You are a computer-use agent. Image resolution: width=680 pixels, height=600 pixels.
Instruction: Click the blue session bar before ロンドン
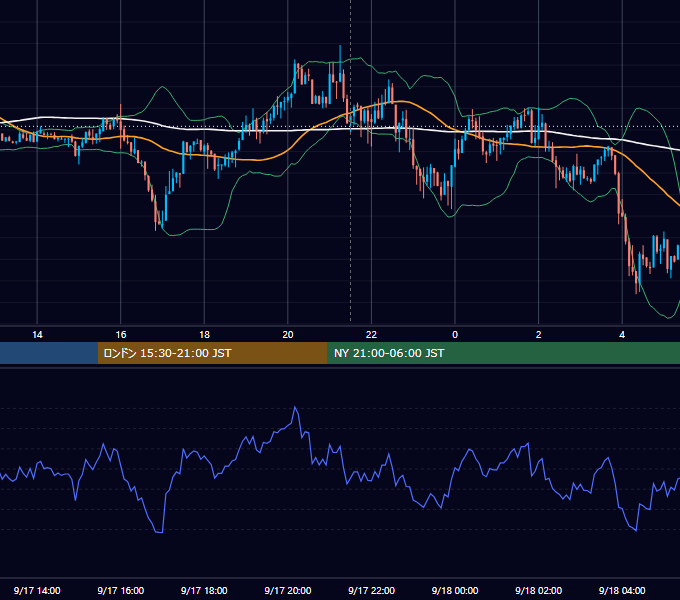pyautogui.click(x=49, y=353)
